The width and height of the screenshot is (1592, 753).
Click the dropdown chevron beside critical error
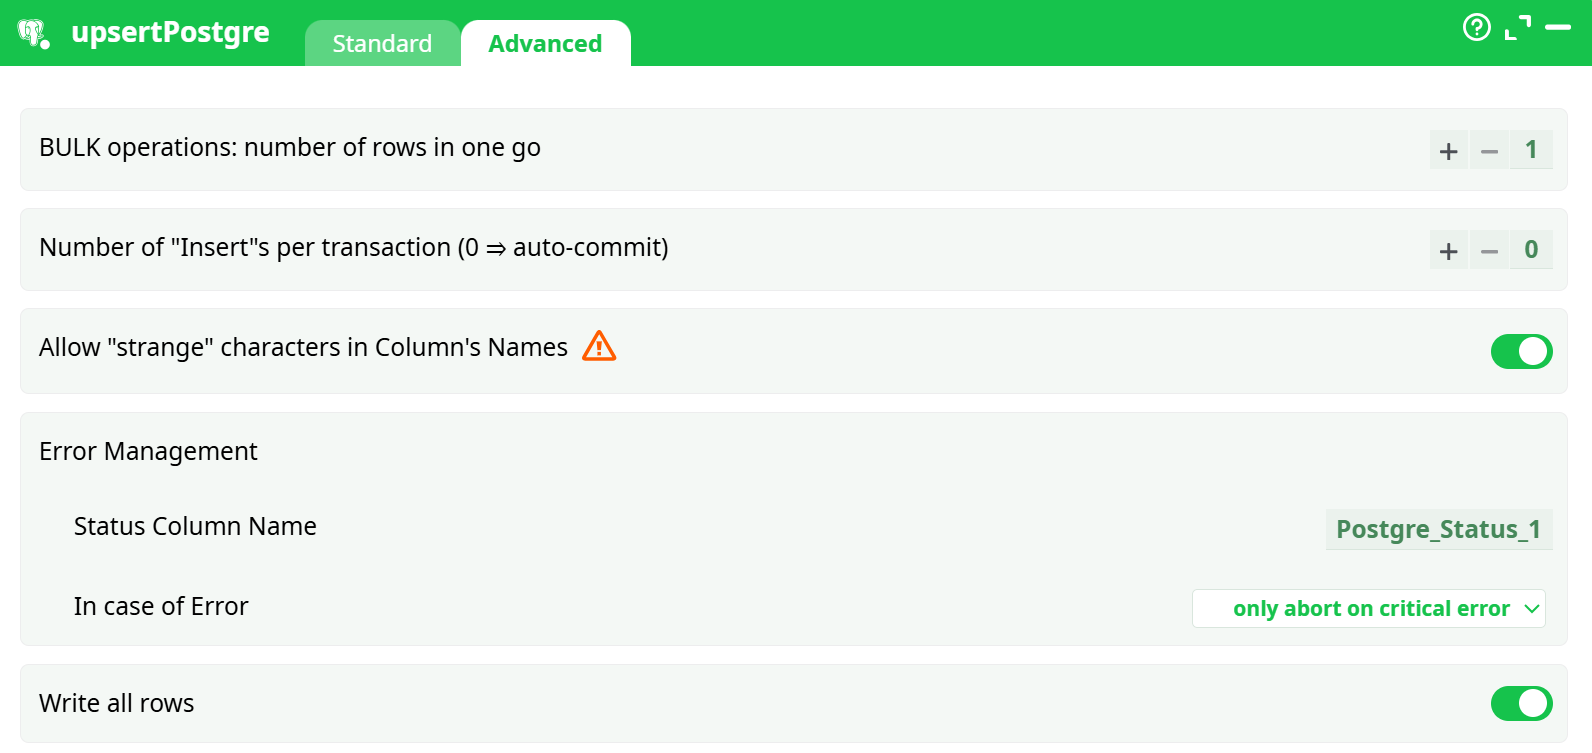[x=1531, y=608]
